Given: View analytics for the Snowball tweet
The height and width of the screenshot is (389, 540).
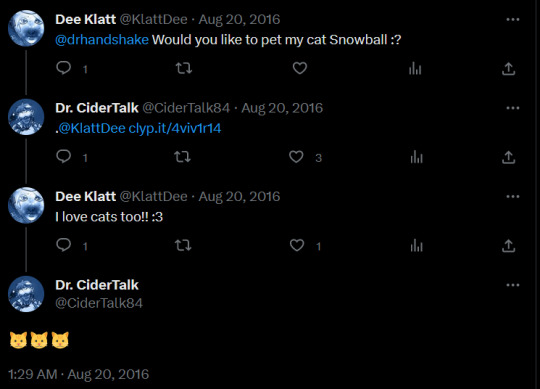Looking at the screenshot, I should click(x=415, y=69).
